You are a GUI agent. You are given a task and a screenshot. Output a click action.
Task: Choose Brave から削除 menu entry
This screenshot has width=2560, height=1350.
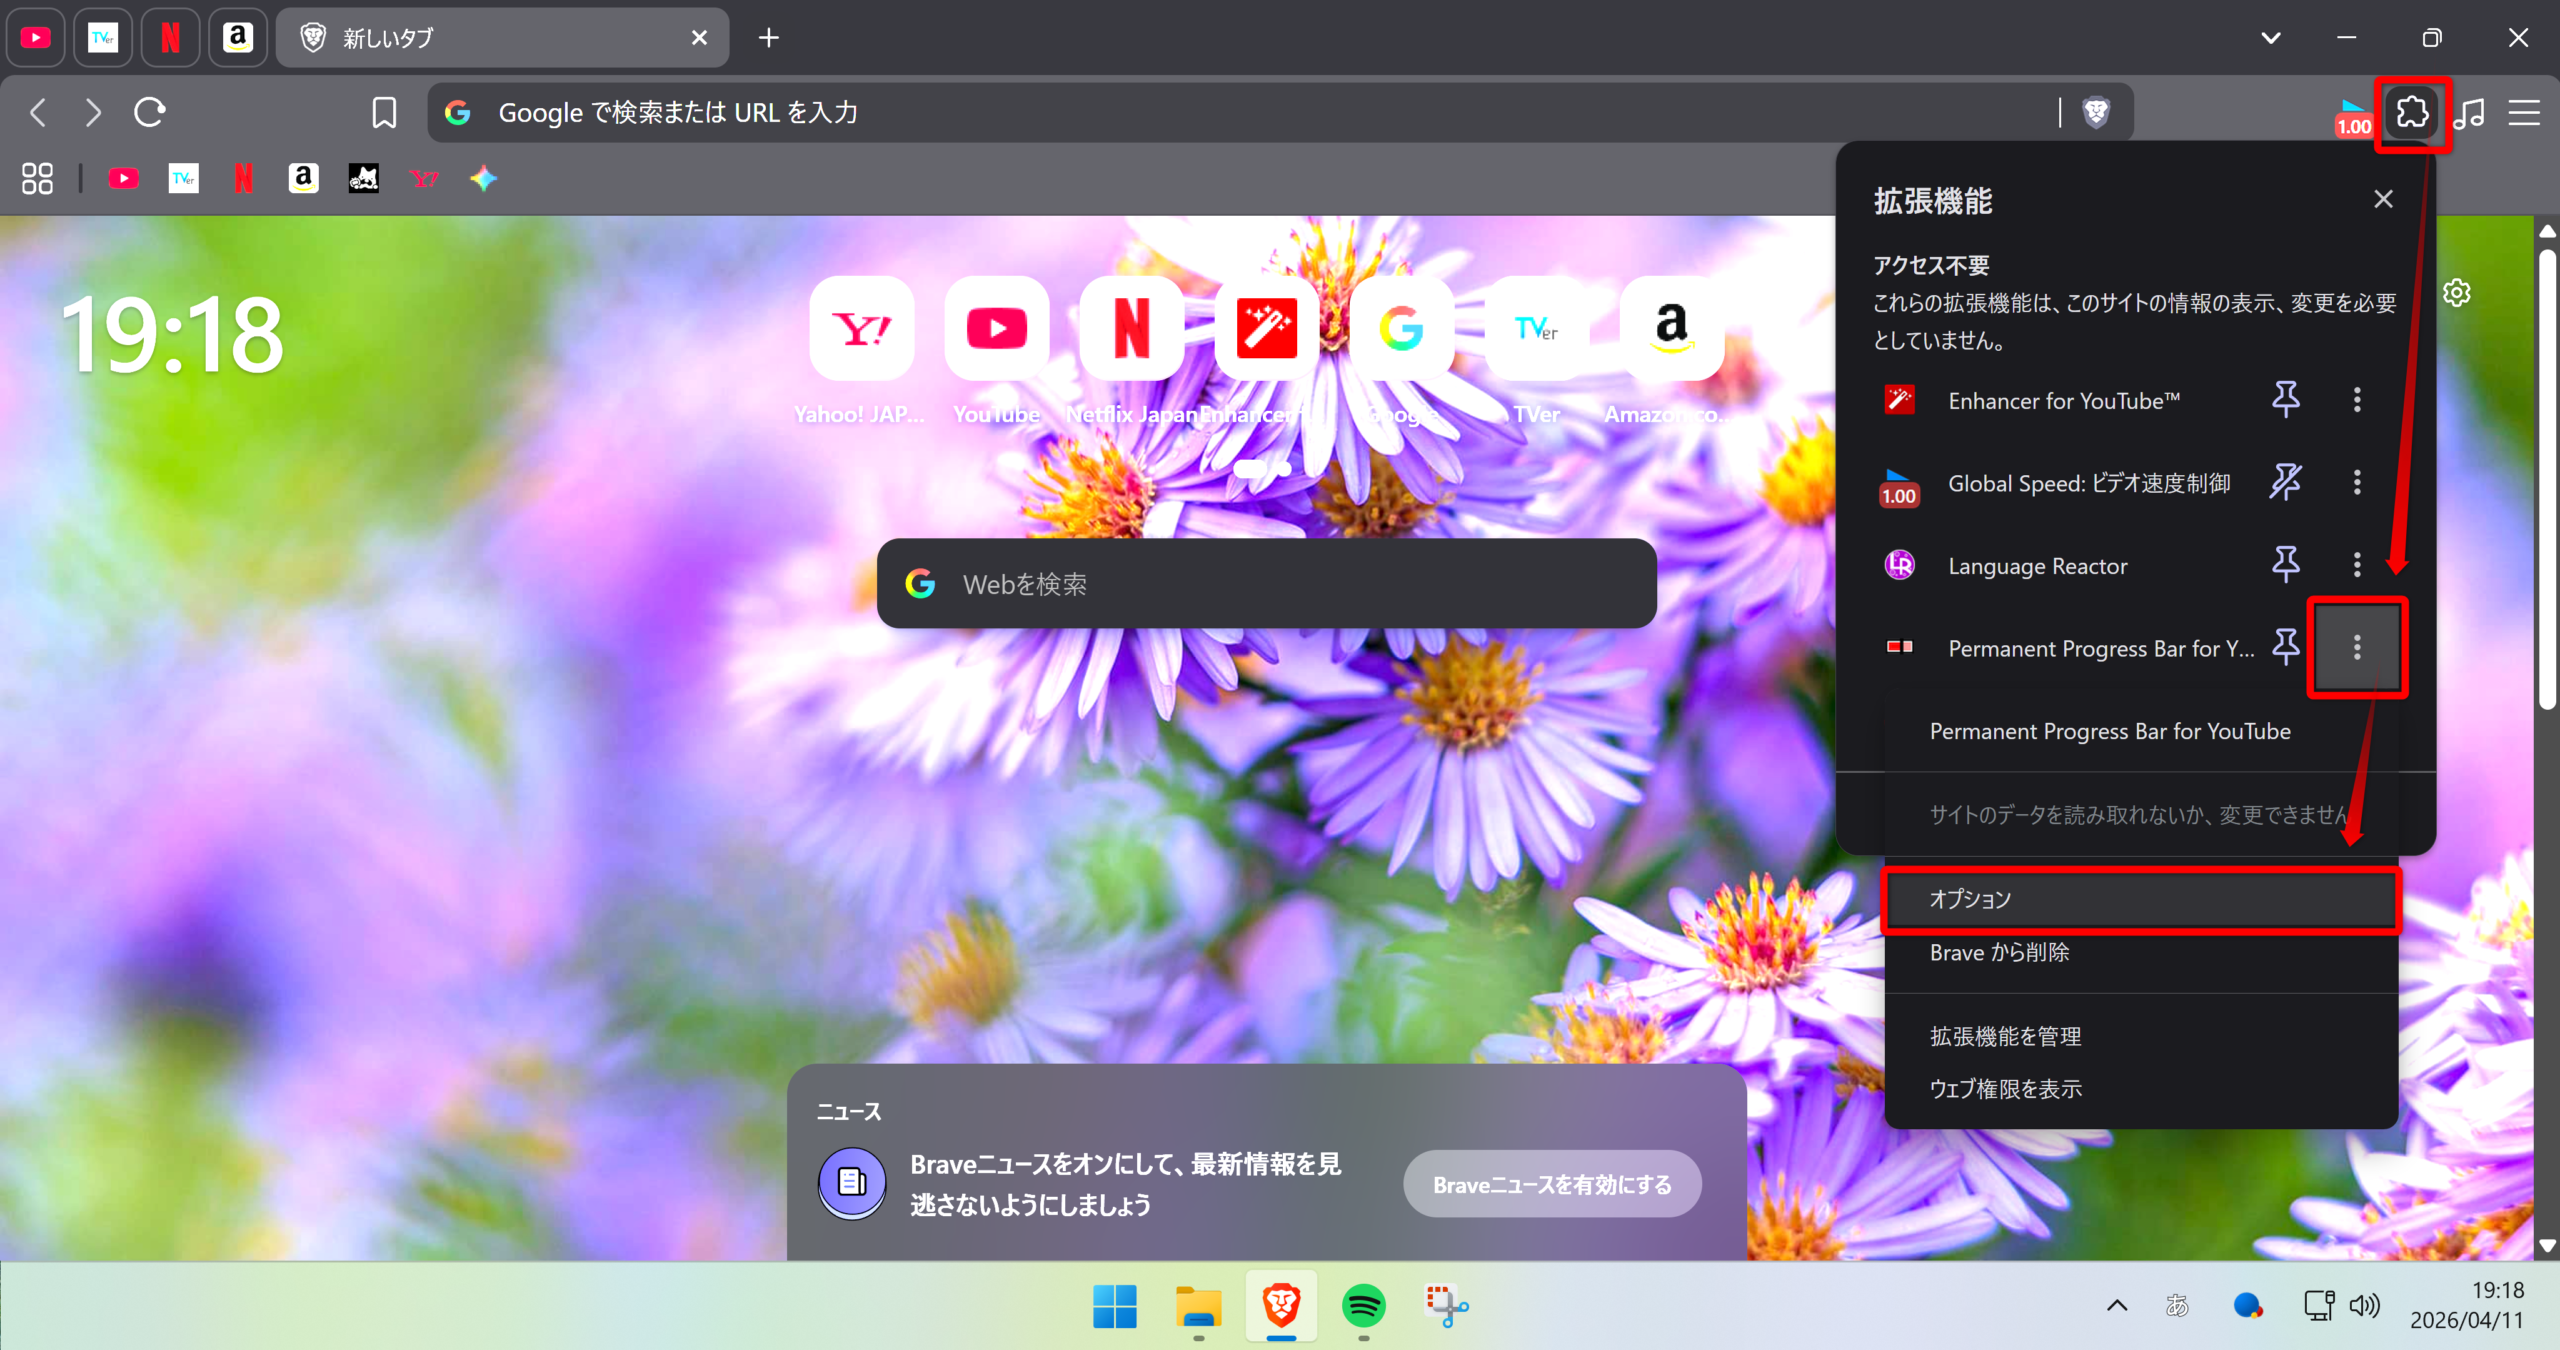pyautogui.click(x=2000, y=952)
